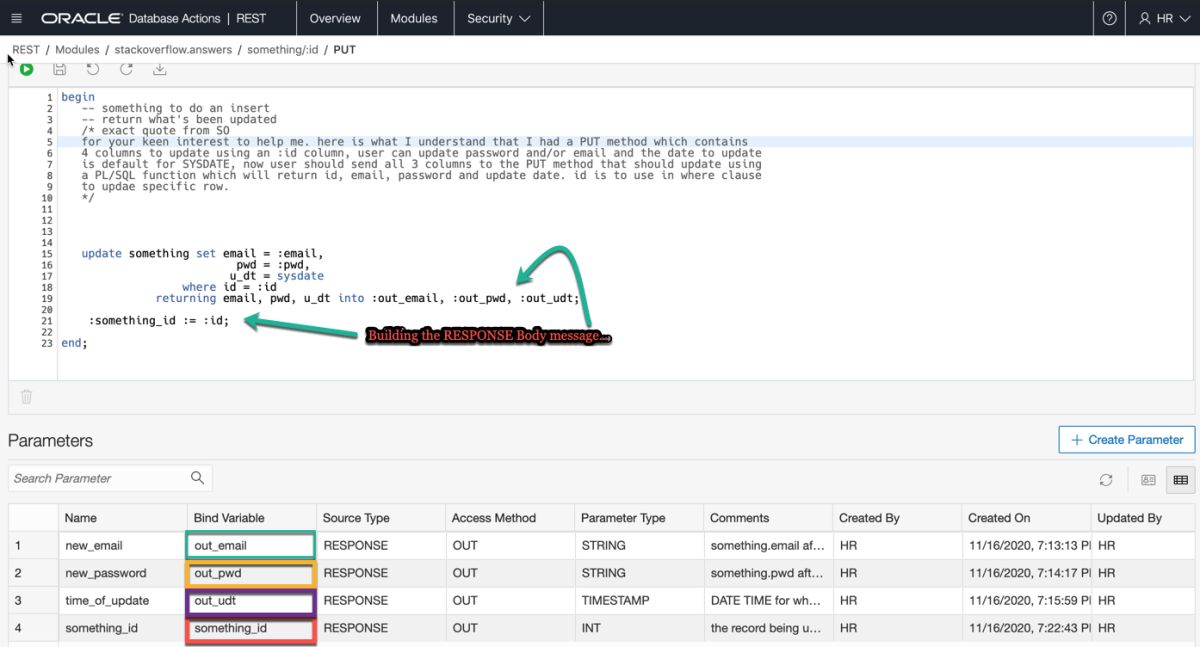This screenshot has width=1200, height=647.
Task: Select row number 1 in parameters table
Action: [33, 546]
